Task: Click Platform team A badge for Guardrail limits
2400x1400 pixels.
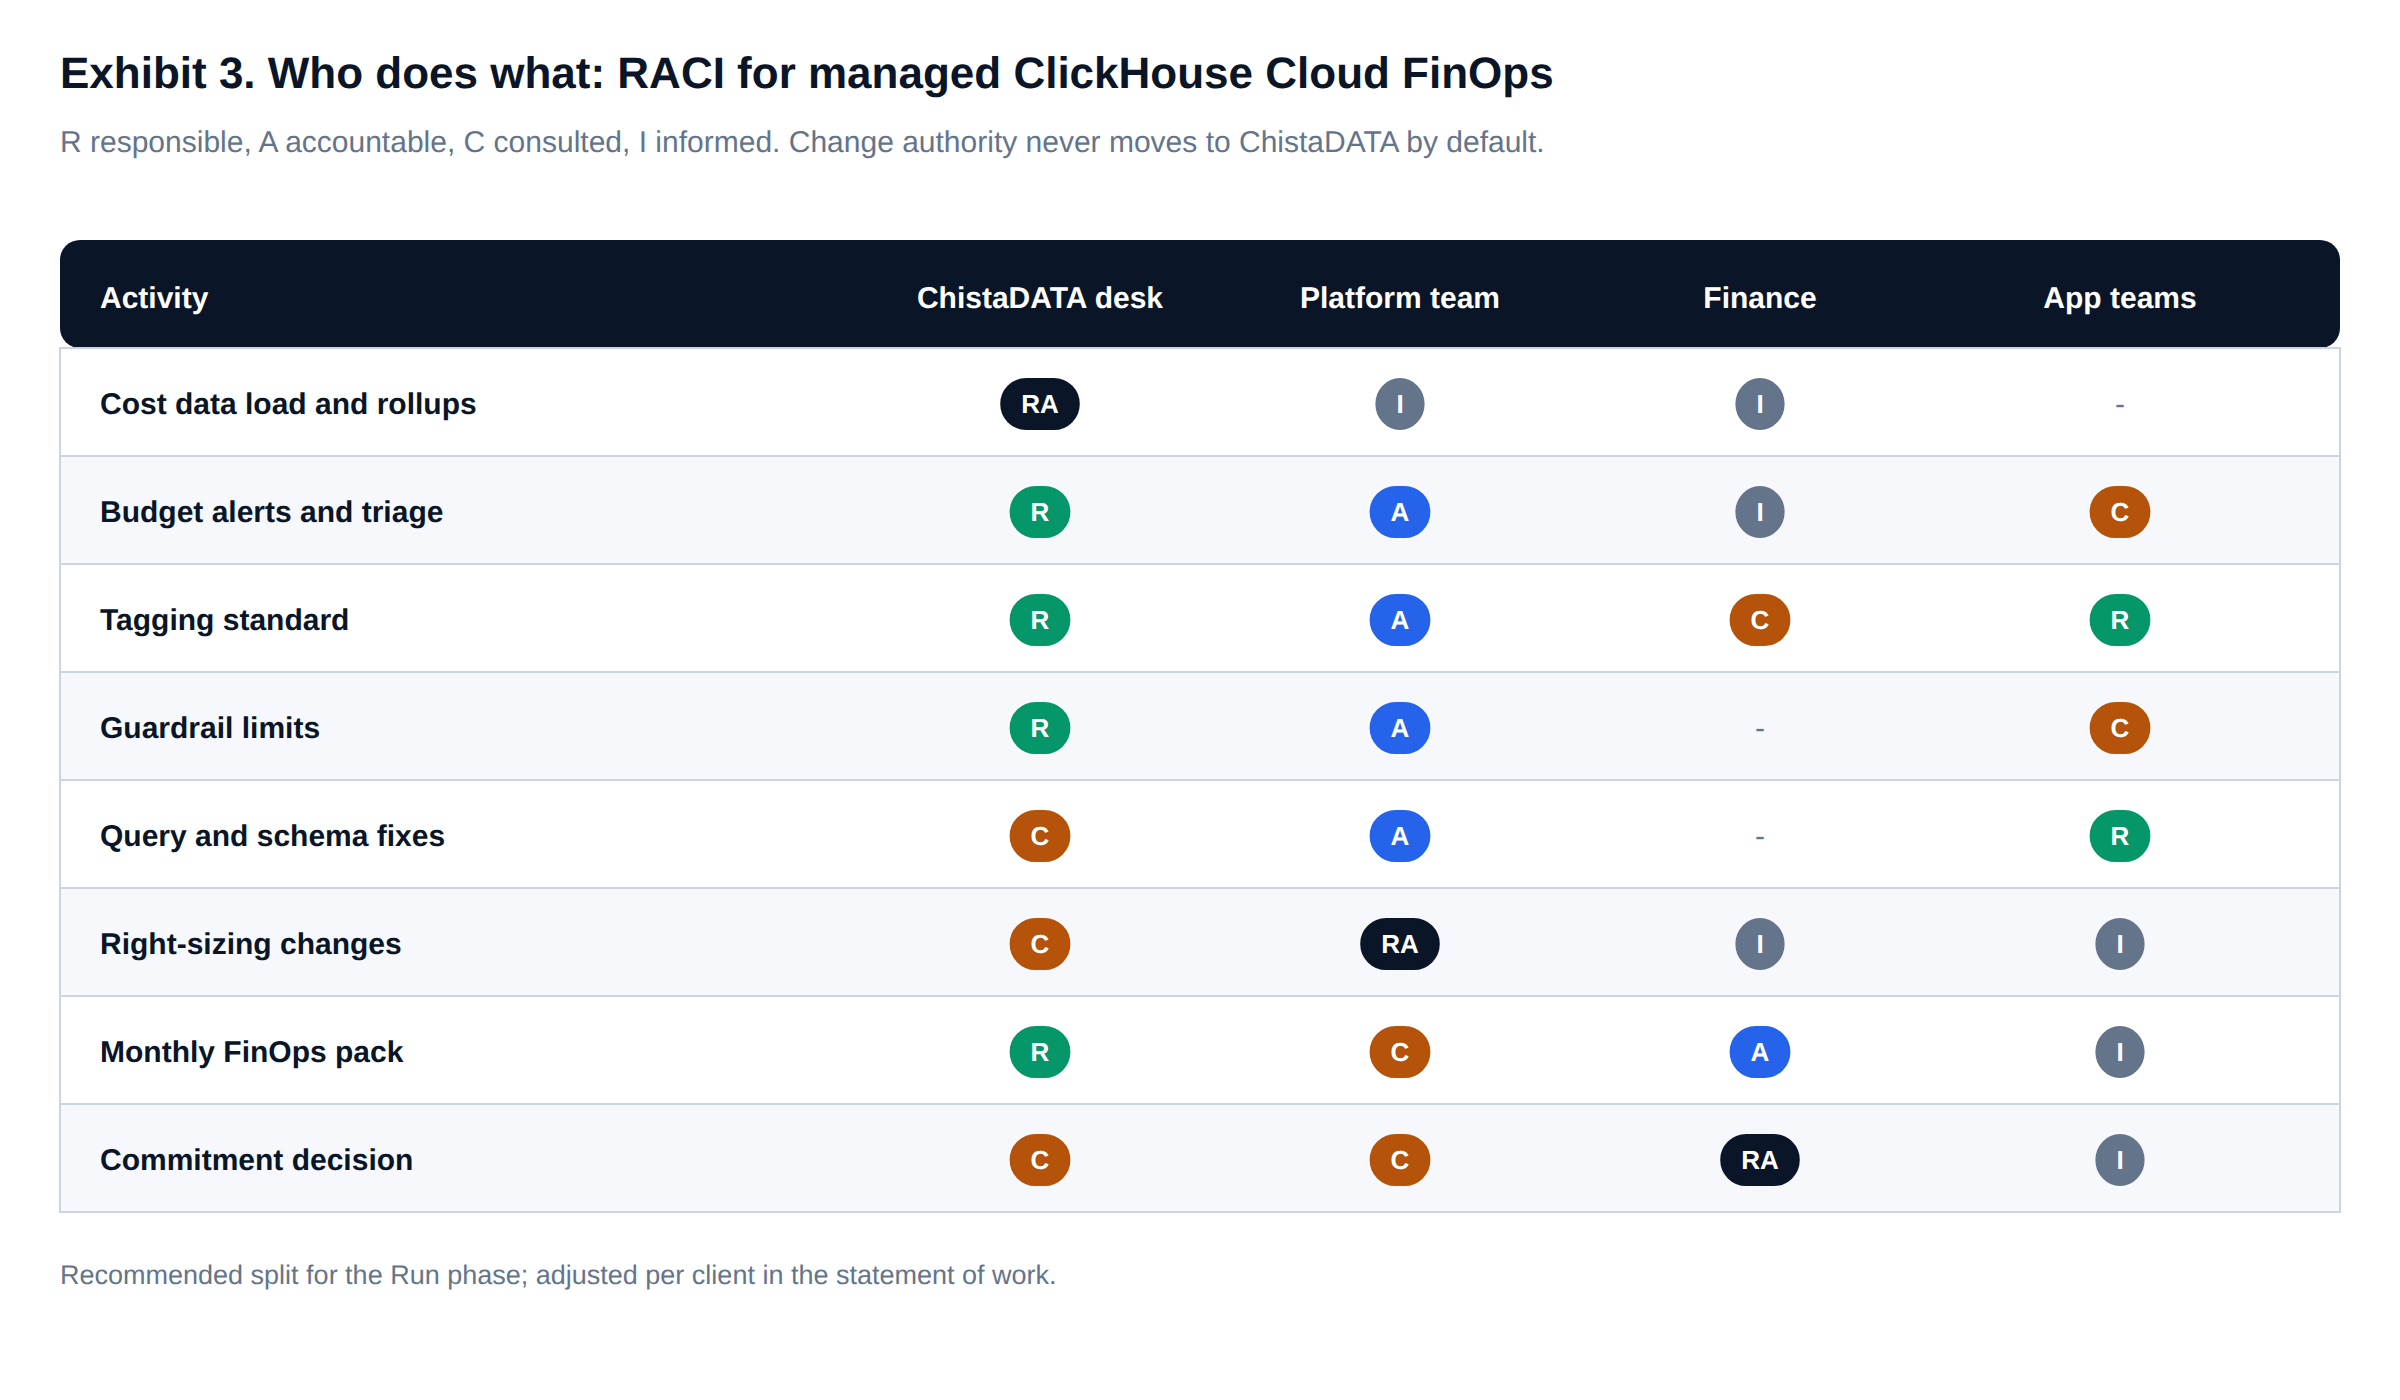Action: click(x=1399, y=728)
